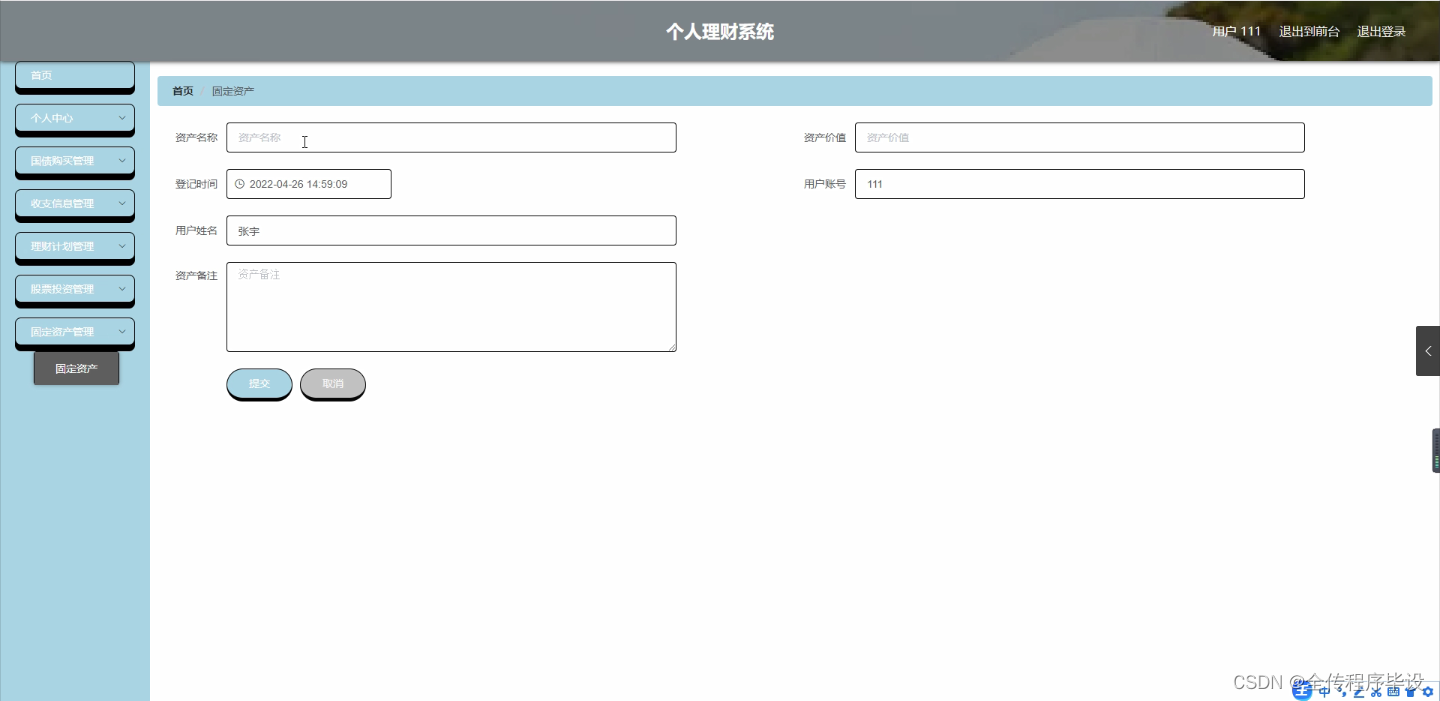Viewport: 1440px width, 701px height.
Task: Toggle Chinese/English input with the 中 icon
Action: (x=1324, y=691)
